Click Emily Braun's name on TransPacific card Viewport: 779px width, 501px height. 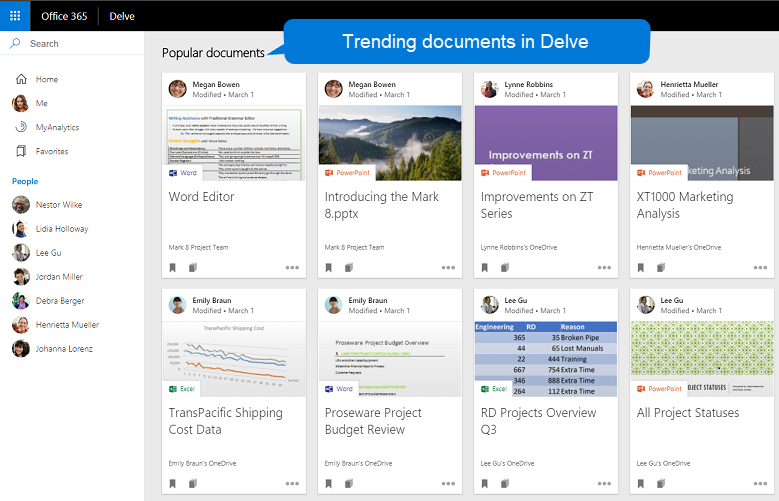[x=212, y=300]
